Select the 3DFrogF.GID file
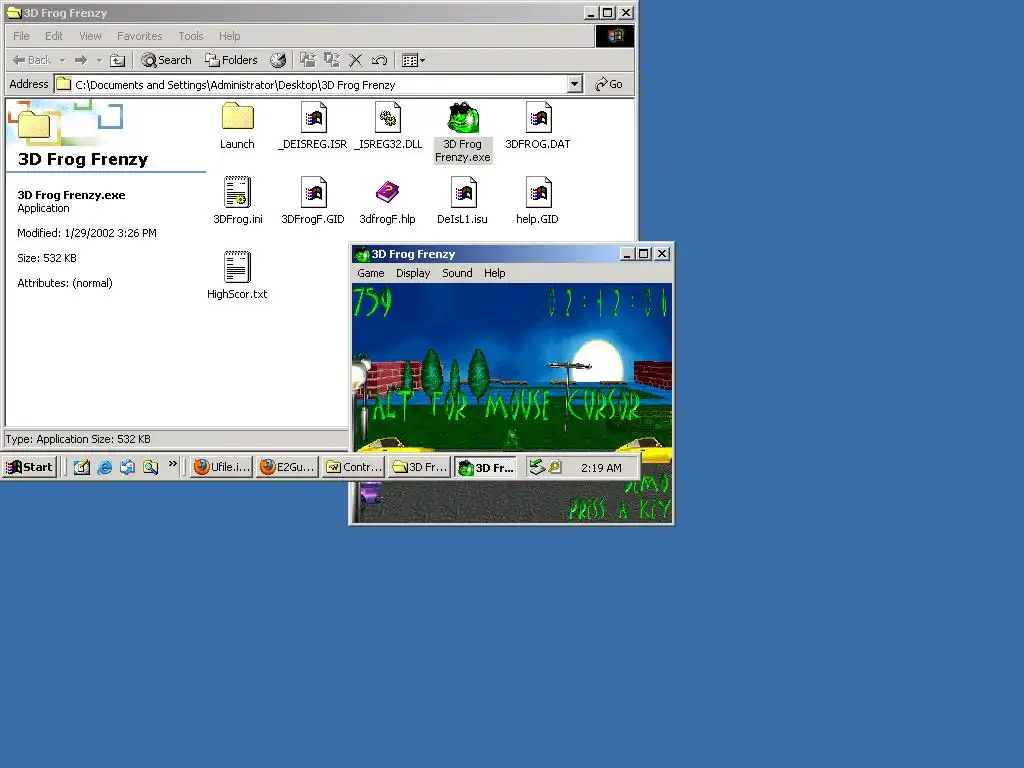The image size is (1024, 768). 313,200
